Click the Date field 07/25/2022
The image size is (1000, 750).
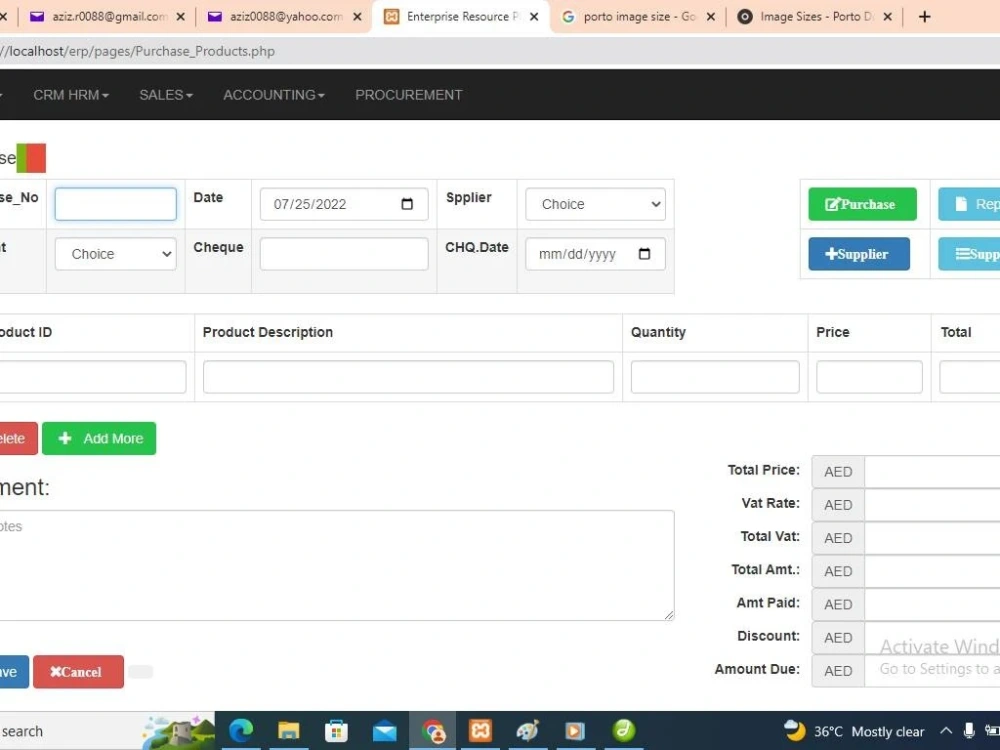coord(344,204)
